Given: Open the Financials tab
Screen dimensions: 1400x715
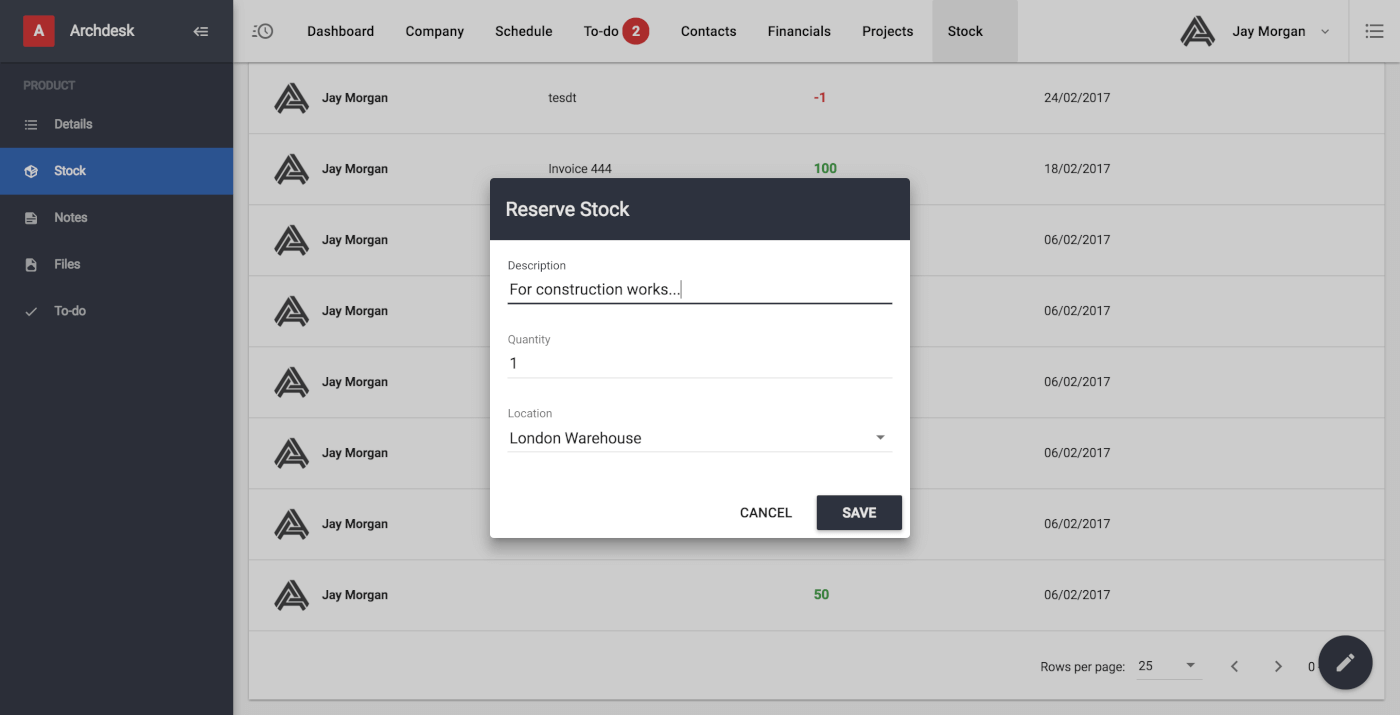Looking at the screenshot, I should coord(799,31).
